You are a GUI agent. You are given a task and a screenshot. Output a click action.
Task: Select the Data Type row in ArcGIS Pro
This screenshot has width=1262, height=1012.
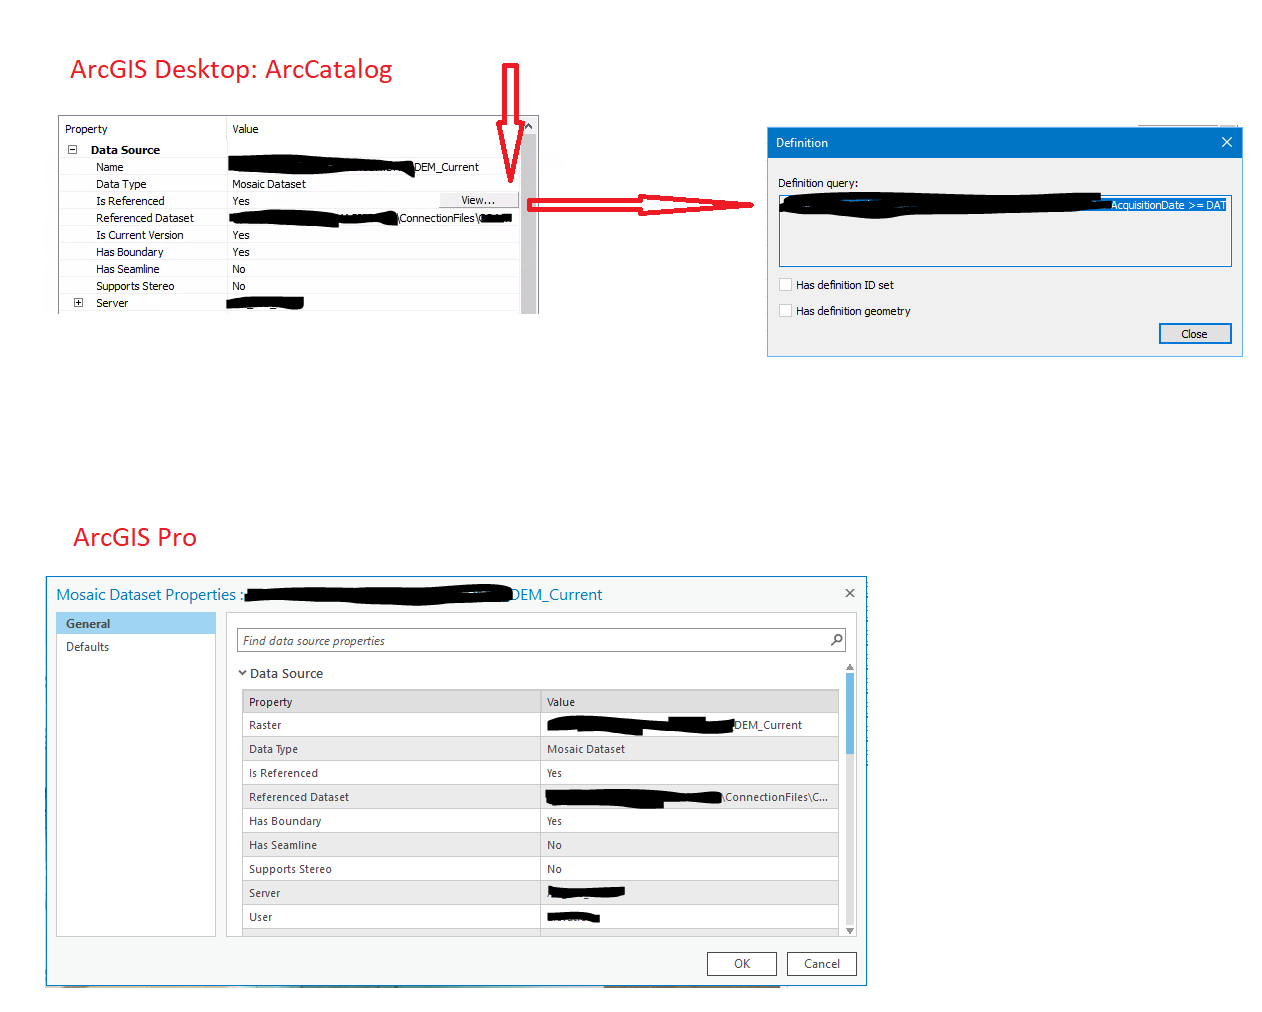tap(540, 749)
